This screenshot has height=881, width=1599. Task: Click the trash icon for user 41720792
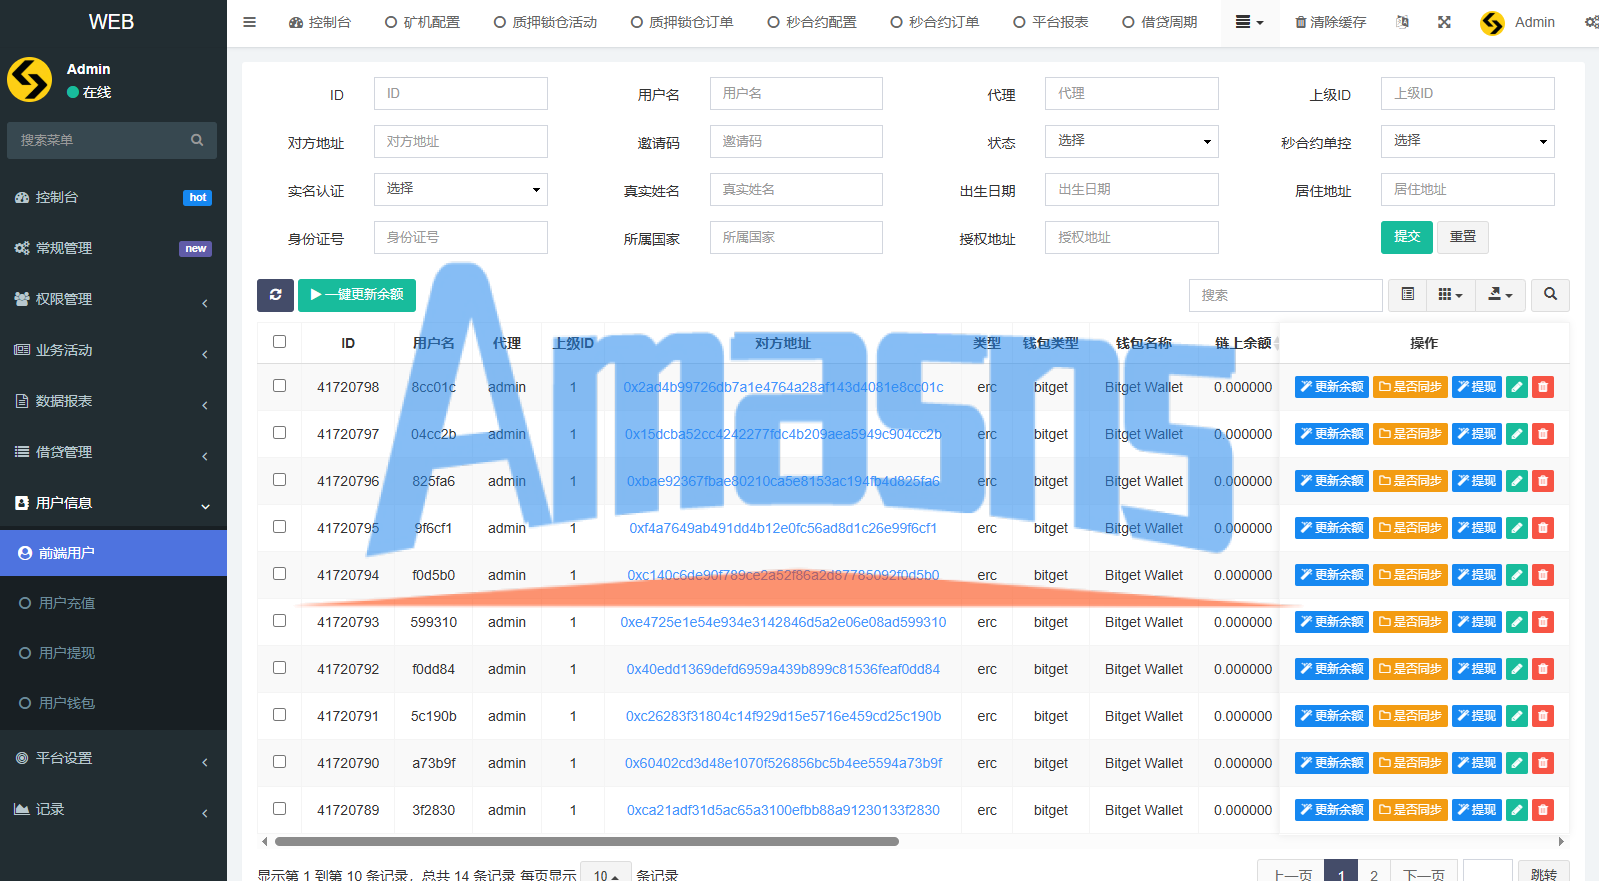click(x=1543, y=669)
